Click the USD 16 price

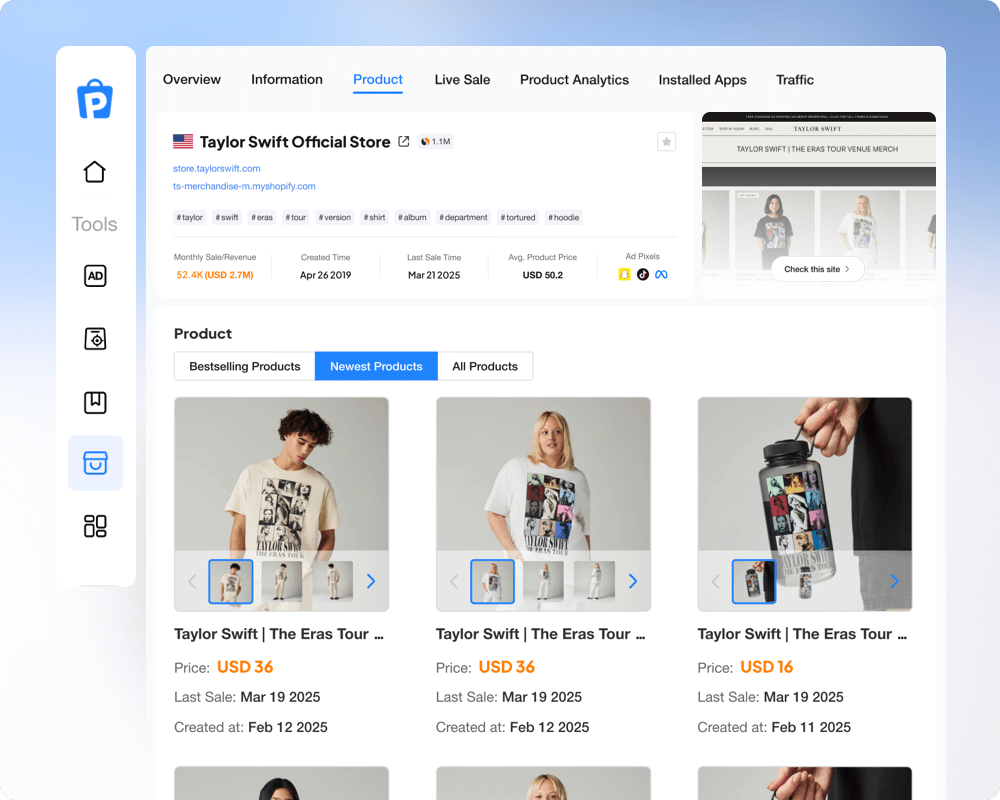point(767,667)
